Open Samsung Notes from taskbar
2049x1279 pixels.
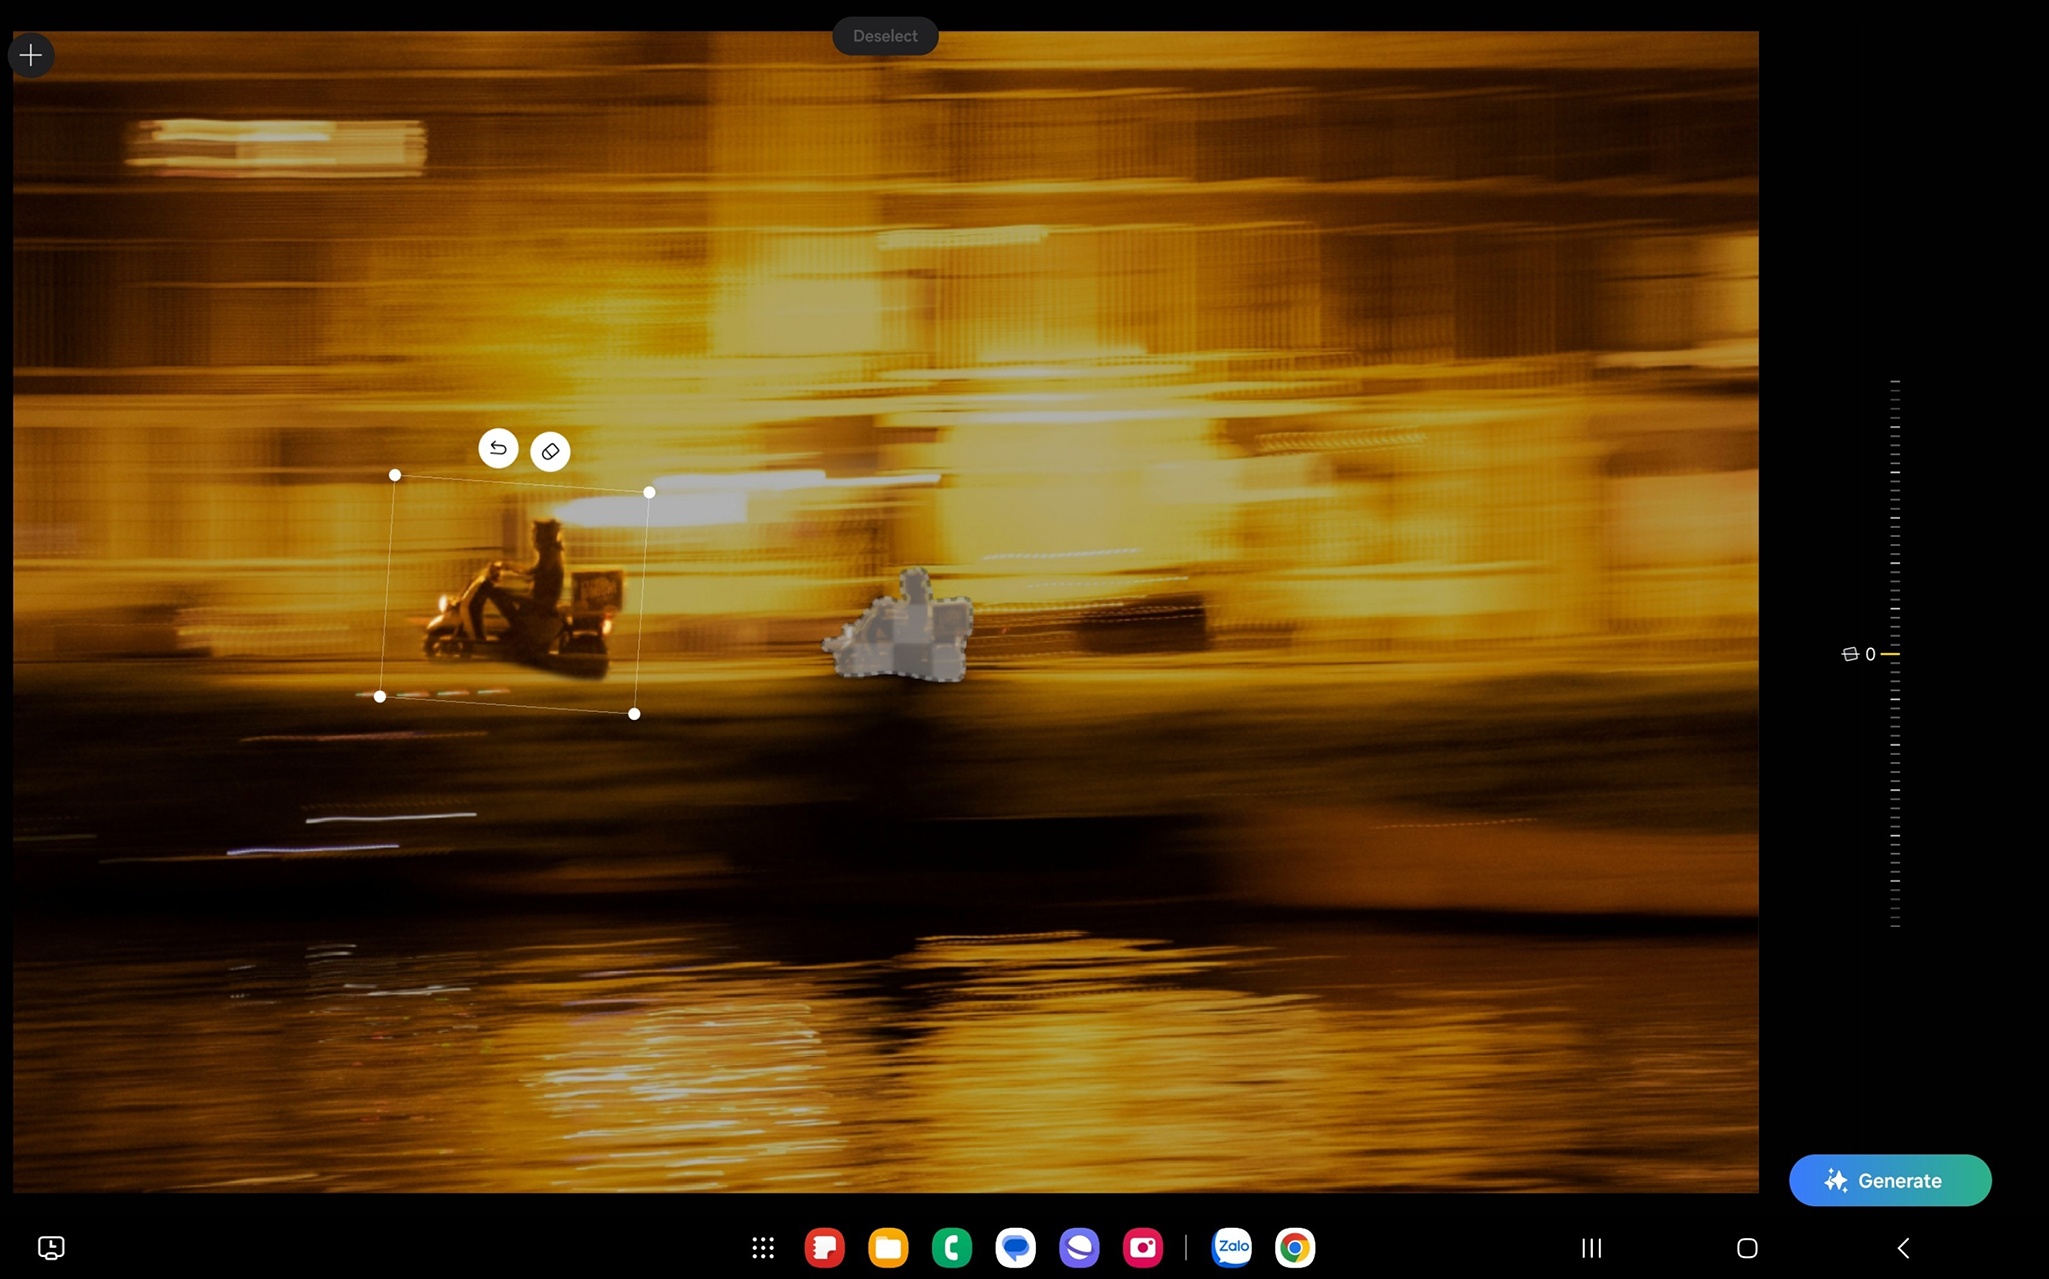tap(824, 1247)
